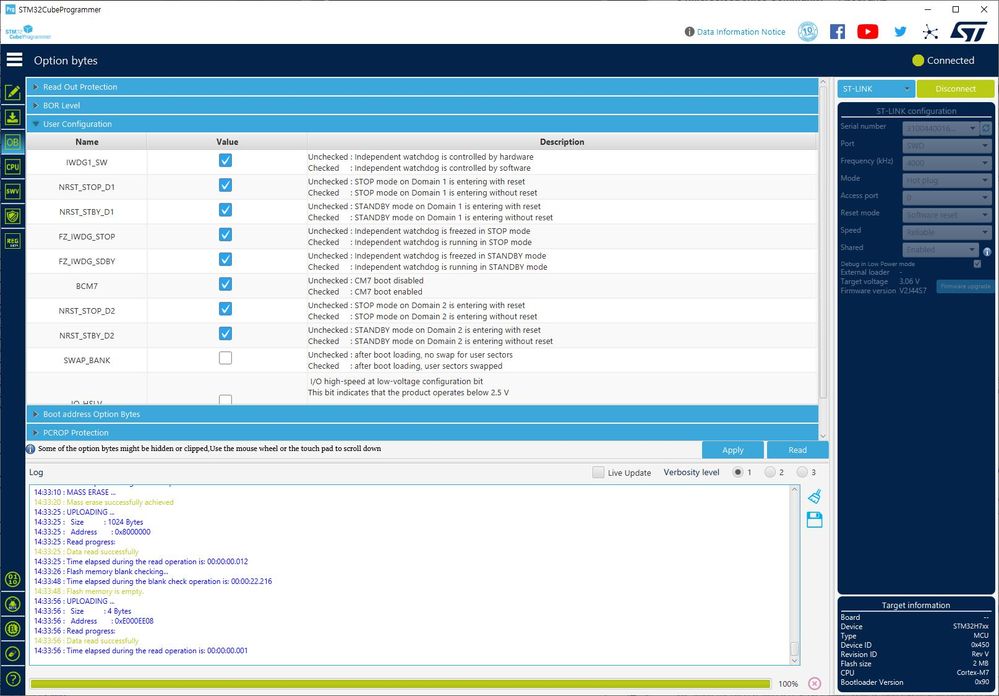Click the 10 years anniversary badge icon

[808, 31]
